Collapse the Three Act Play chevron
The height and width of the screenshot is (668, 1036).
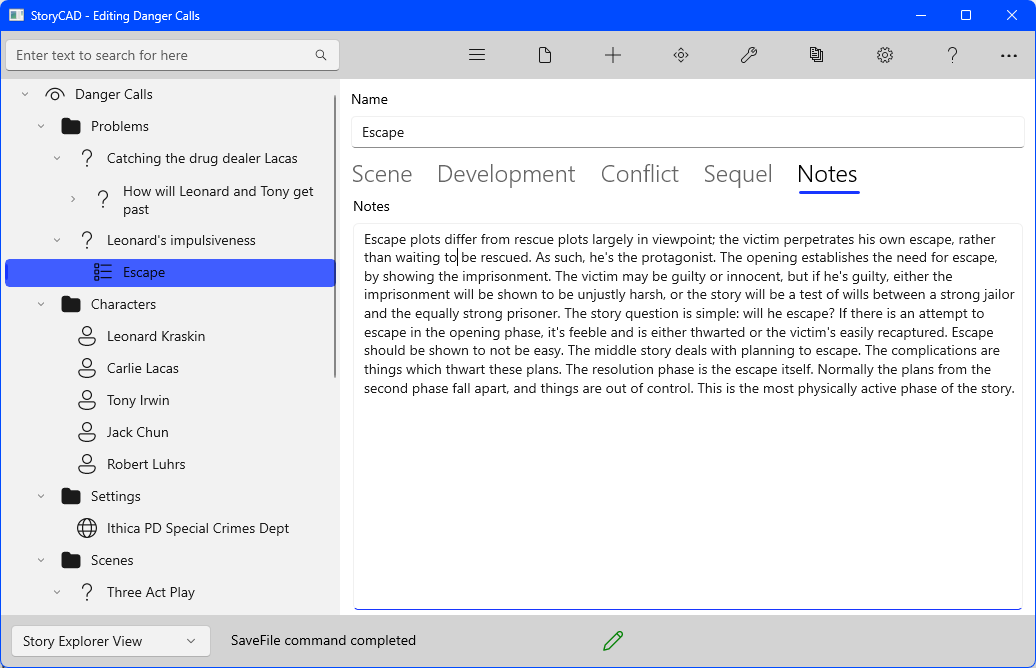[x=57, y=592]
